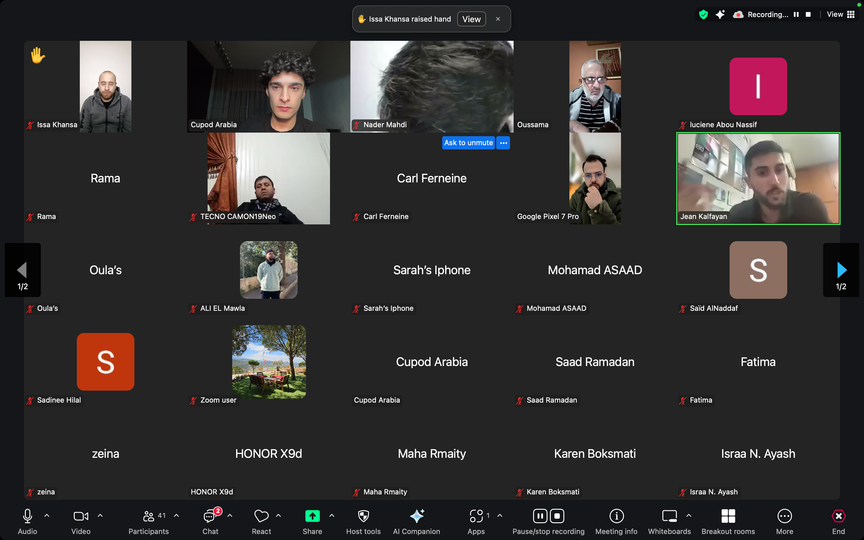Click Ask to unmute on Nader Mahdi
Image resolution: width=864 pixels, height=540 pixels.
coord(468,143)
